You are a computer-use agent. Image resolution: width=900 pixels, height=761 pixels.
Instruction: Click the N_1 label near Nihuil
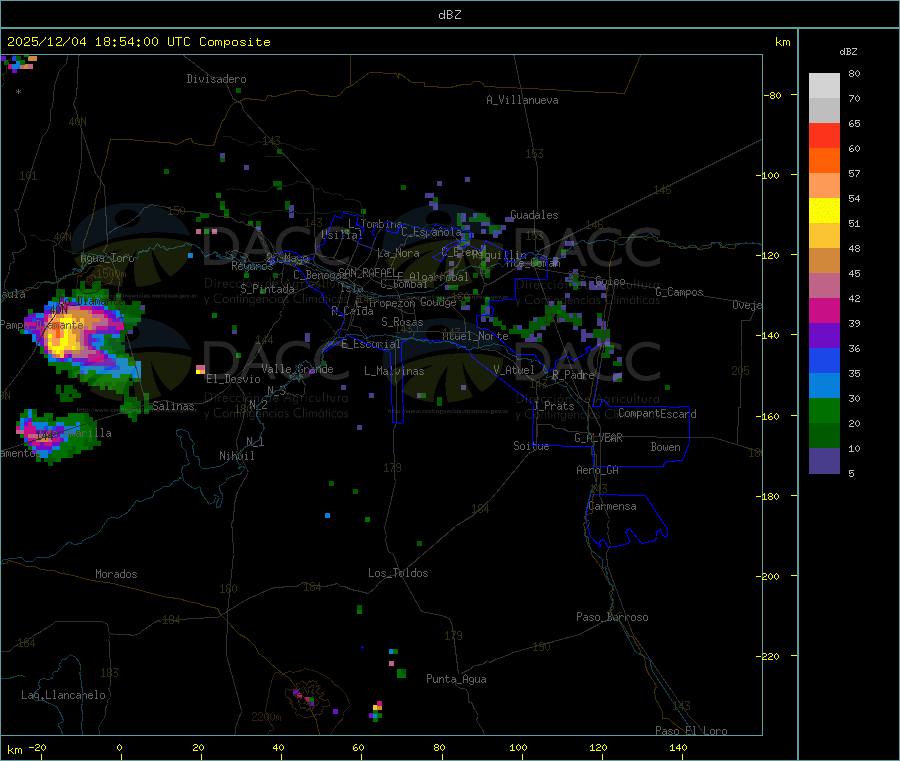tap(255, 442)
